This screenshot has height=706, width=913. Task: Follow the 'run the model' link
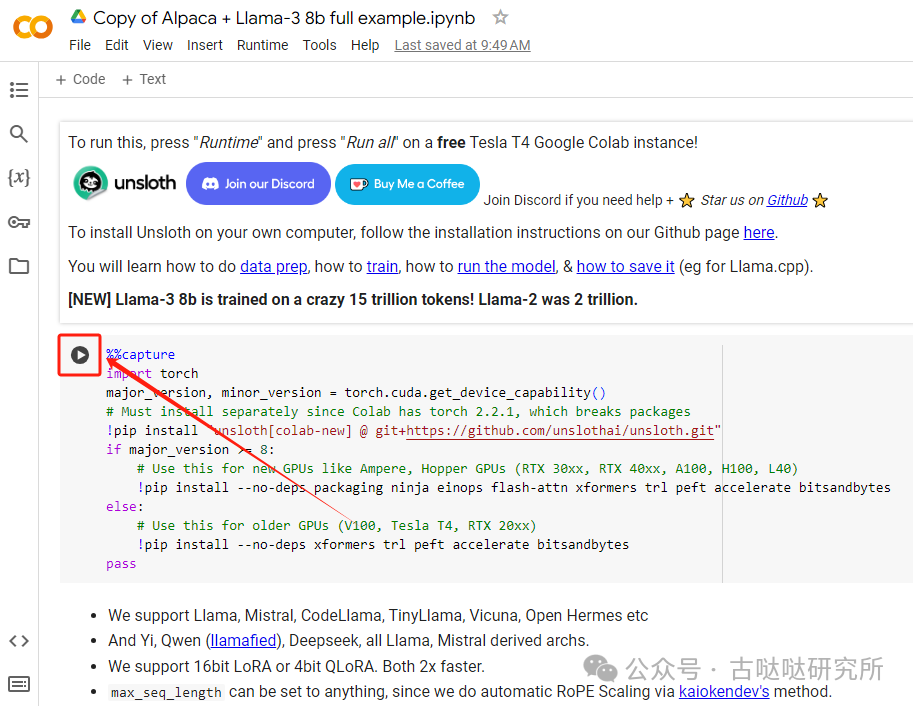coord(507,266)
